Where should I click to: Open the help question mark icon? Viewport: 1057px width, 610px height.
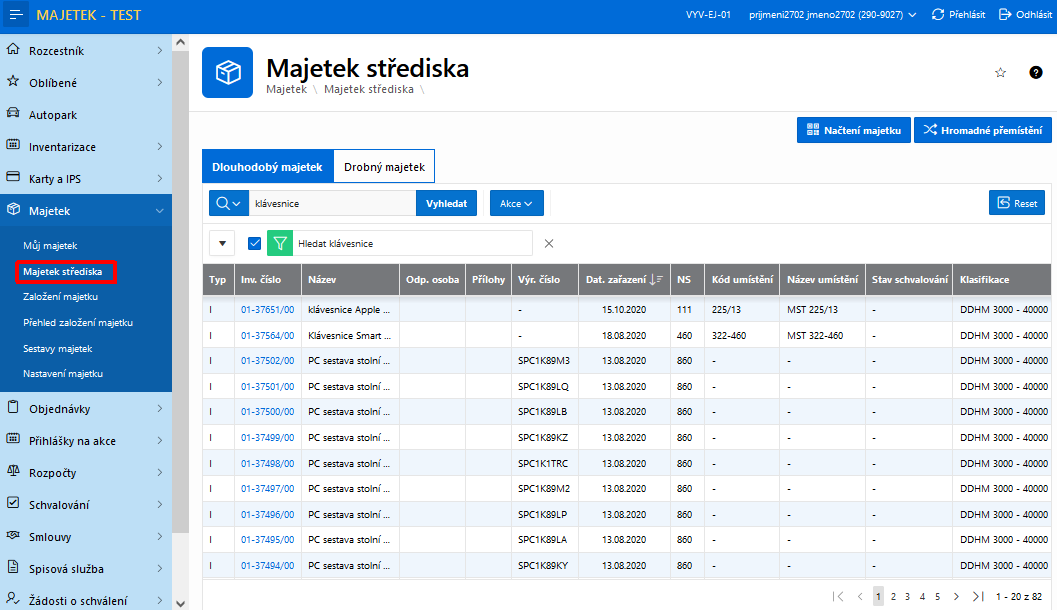[1036, 73]
